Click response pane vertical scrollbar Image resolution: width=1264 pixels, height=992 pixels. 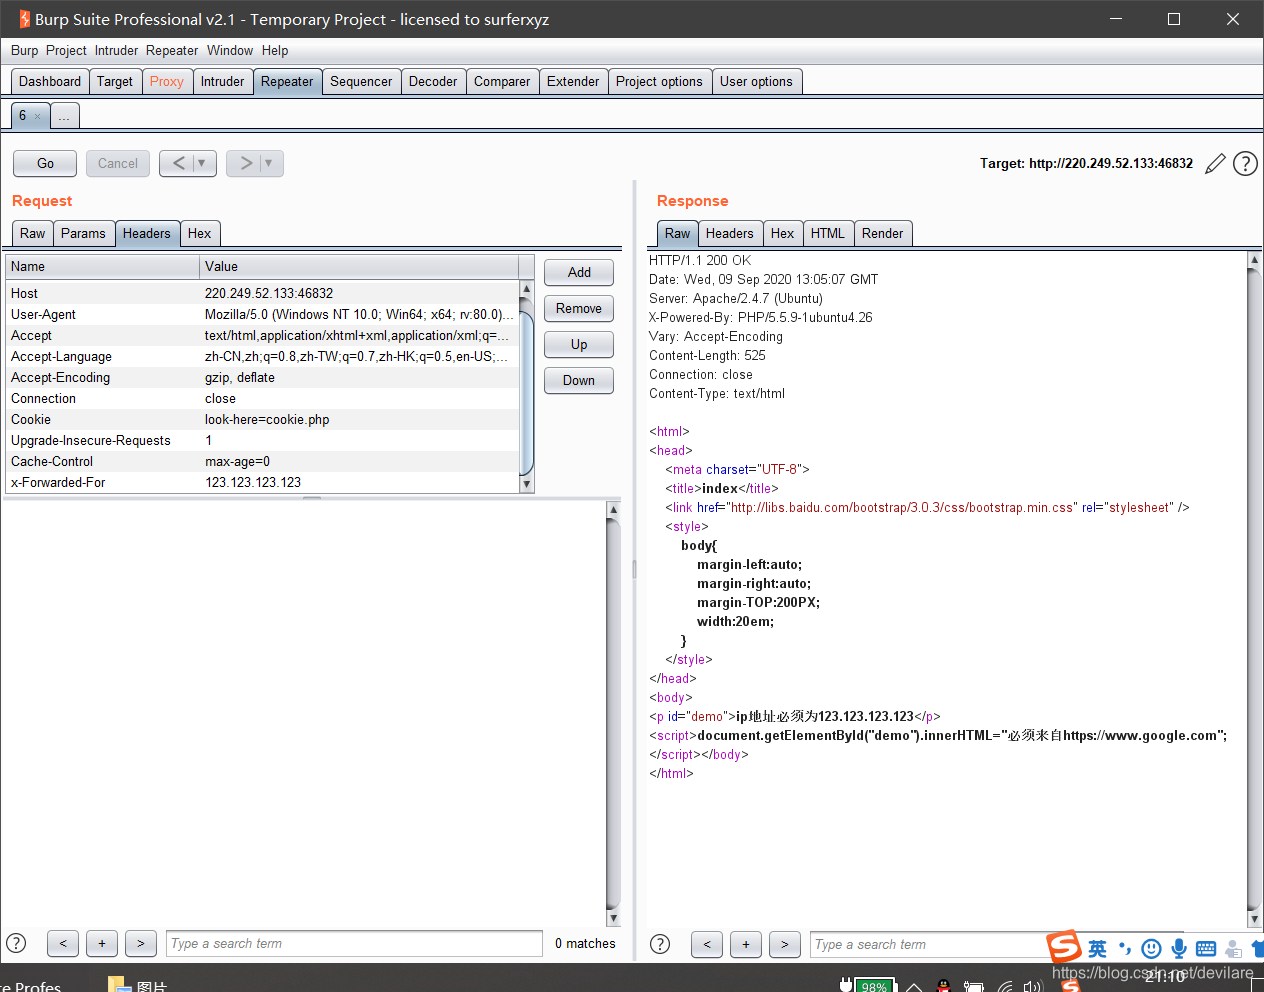click(1254, 590)
